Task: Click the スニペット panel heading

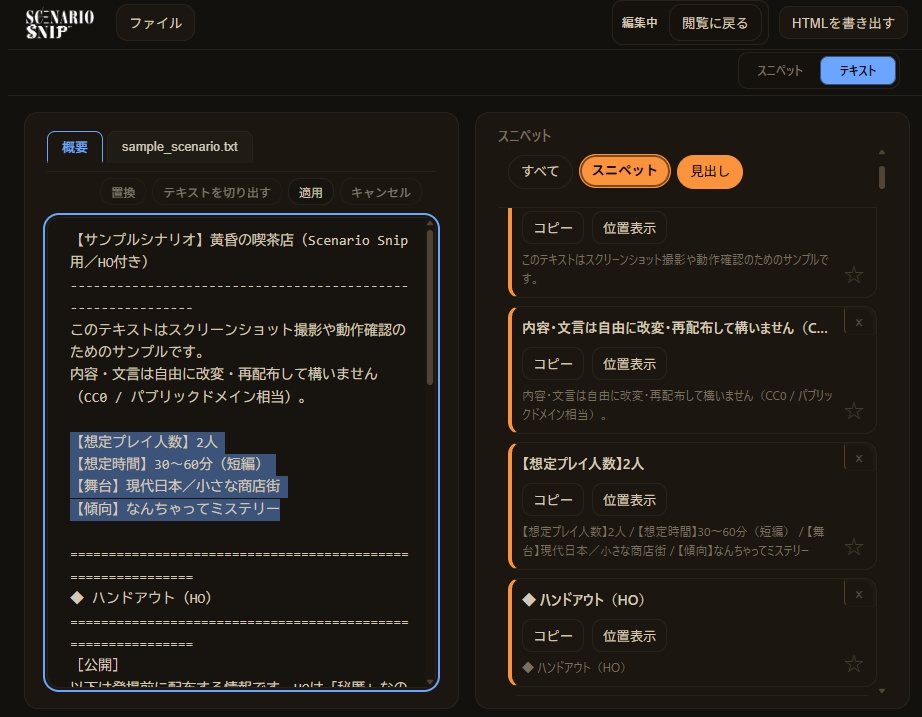Action: coord(525,136)
